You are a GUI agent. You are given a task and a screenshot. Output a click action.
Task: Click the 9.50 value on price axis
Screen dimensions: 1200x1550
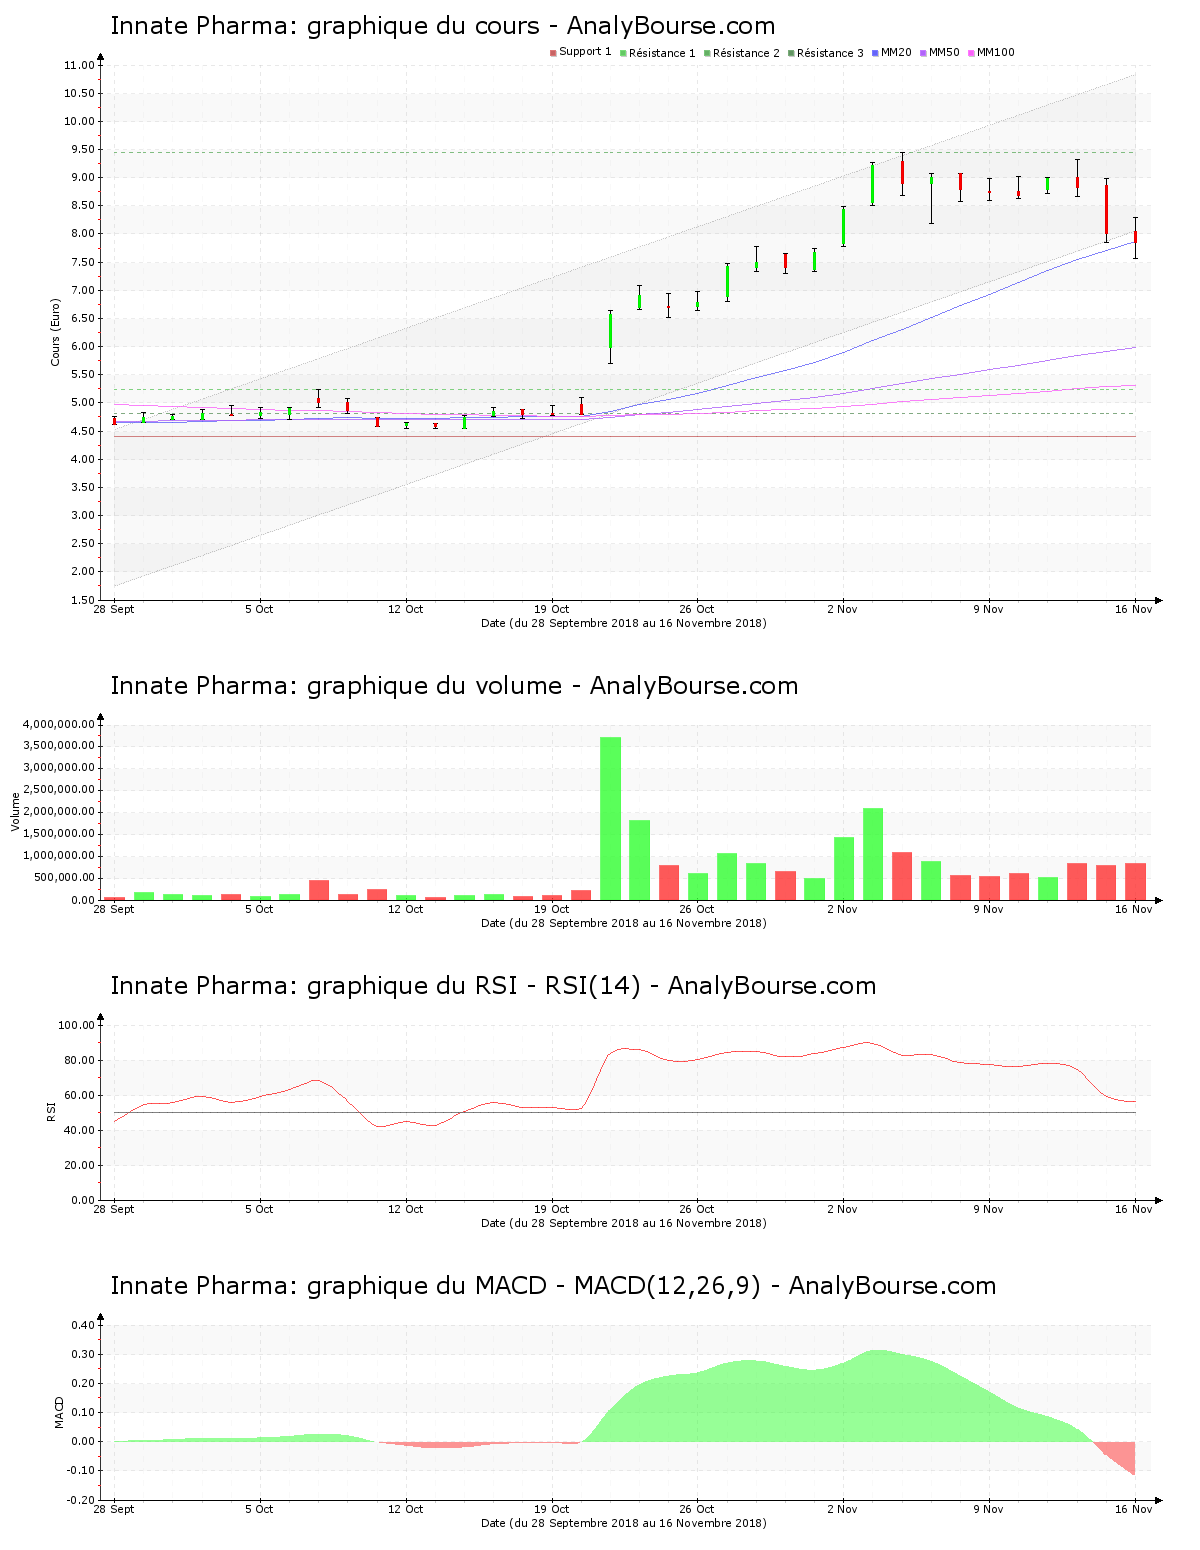82,150
